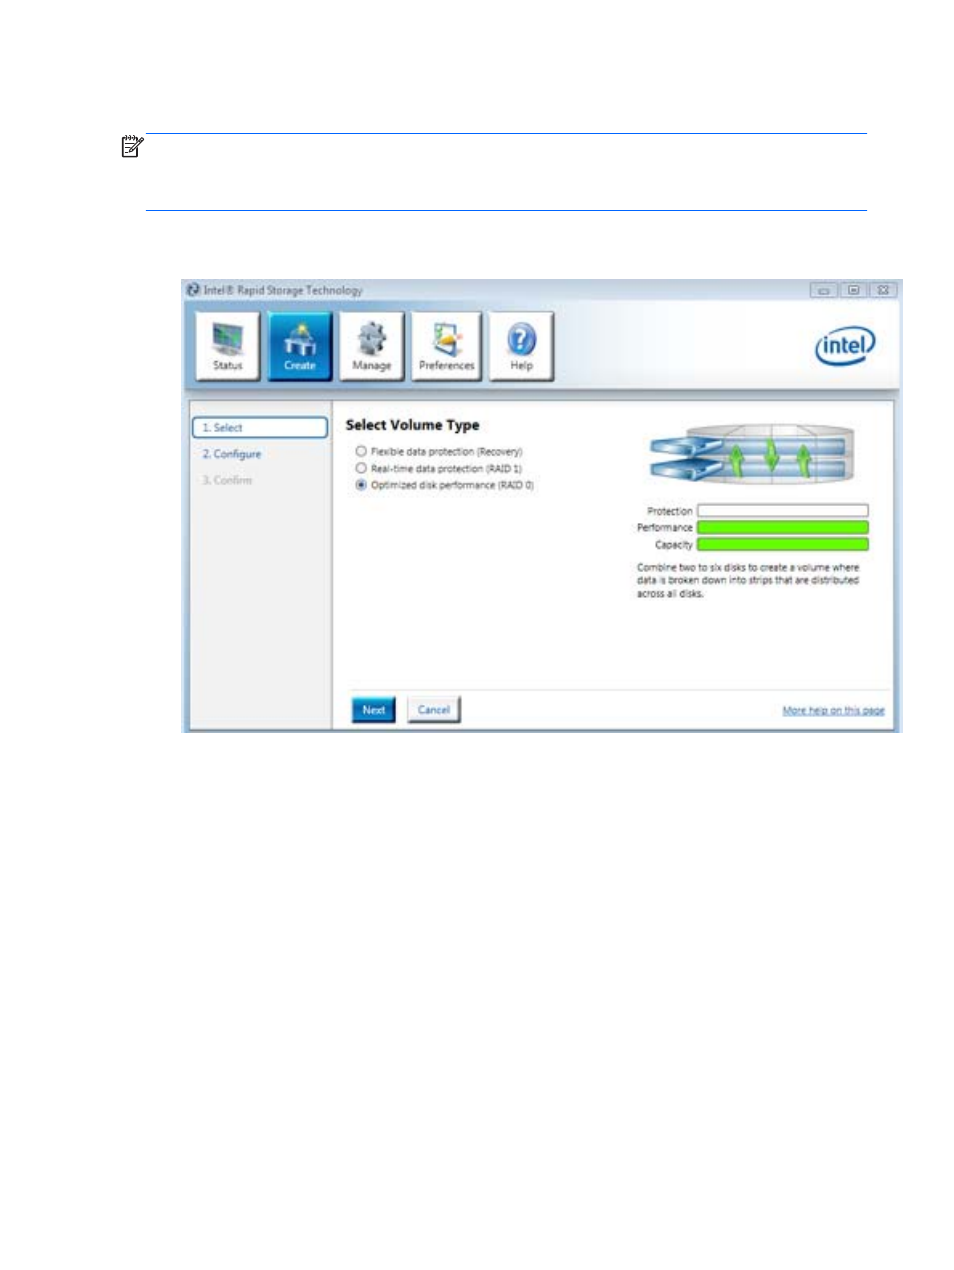Close the Rapid Storage Technology window
This screenshot has width=954, height=1270.
[883, 290]
